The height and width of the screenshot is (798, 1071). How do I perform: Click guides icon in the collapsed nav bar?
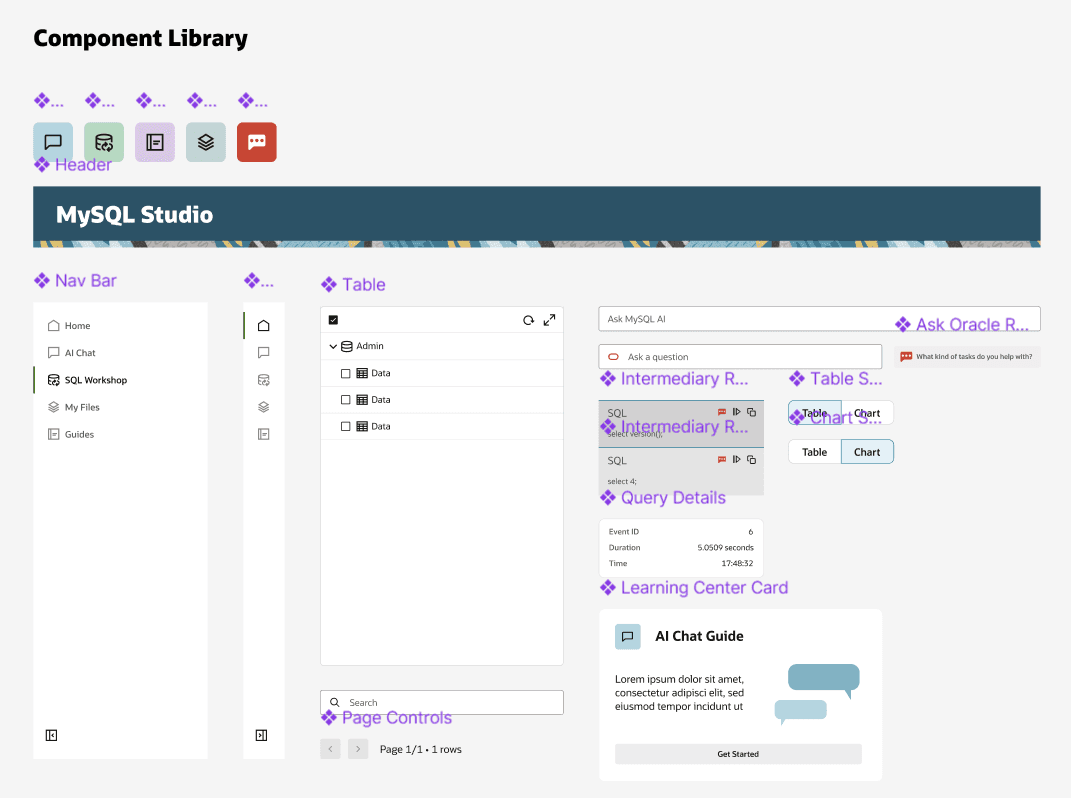click(264, 435)
